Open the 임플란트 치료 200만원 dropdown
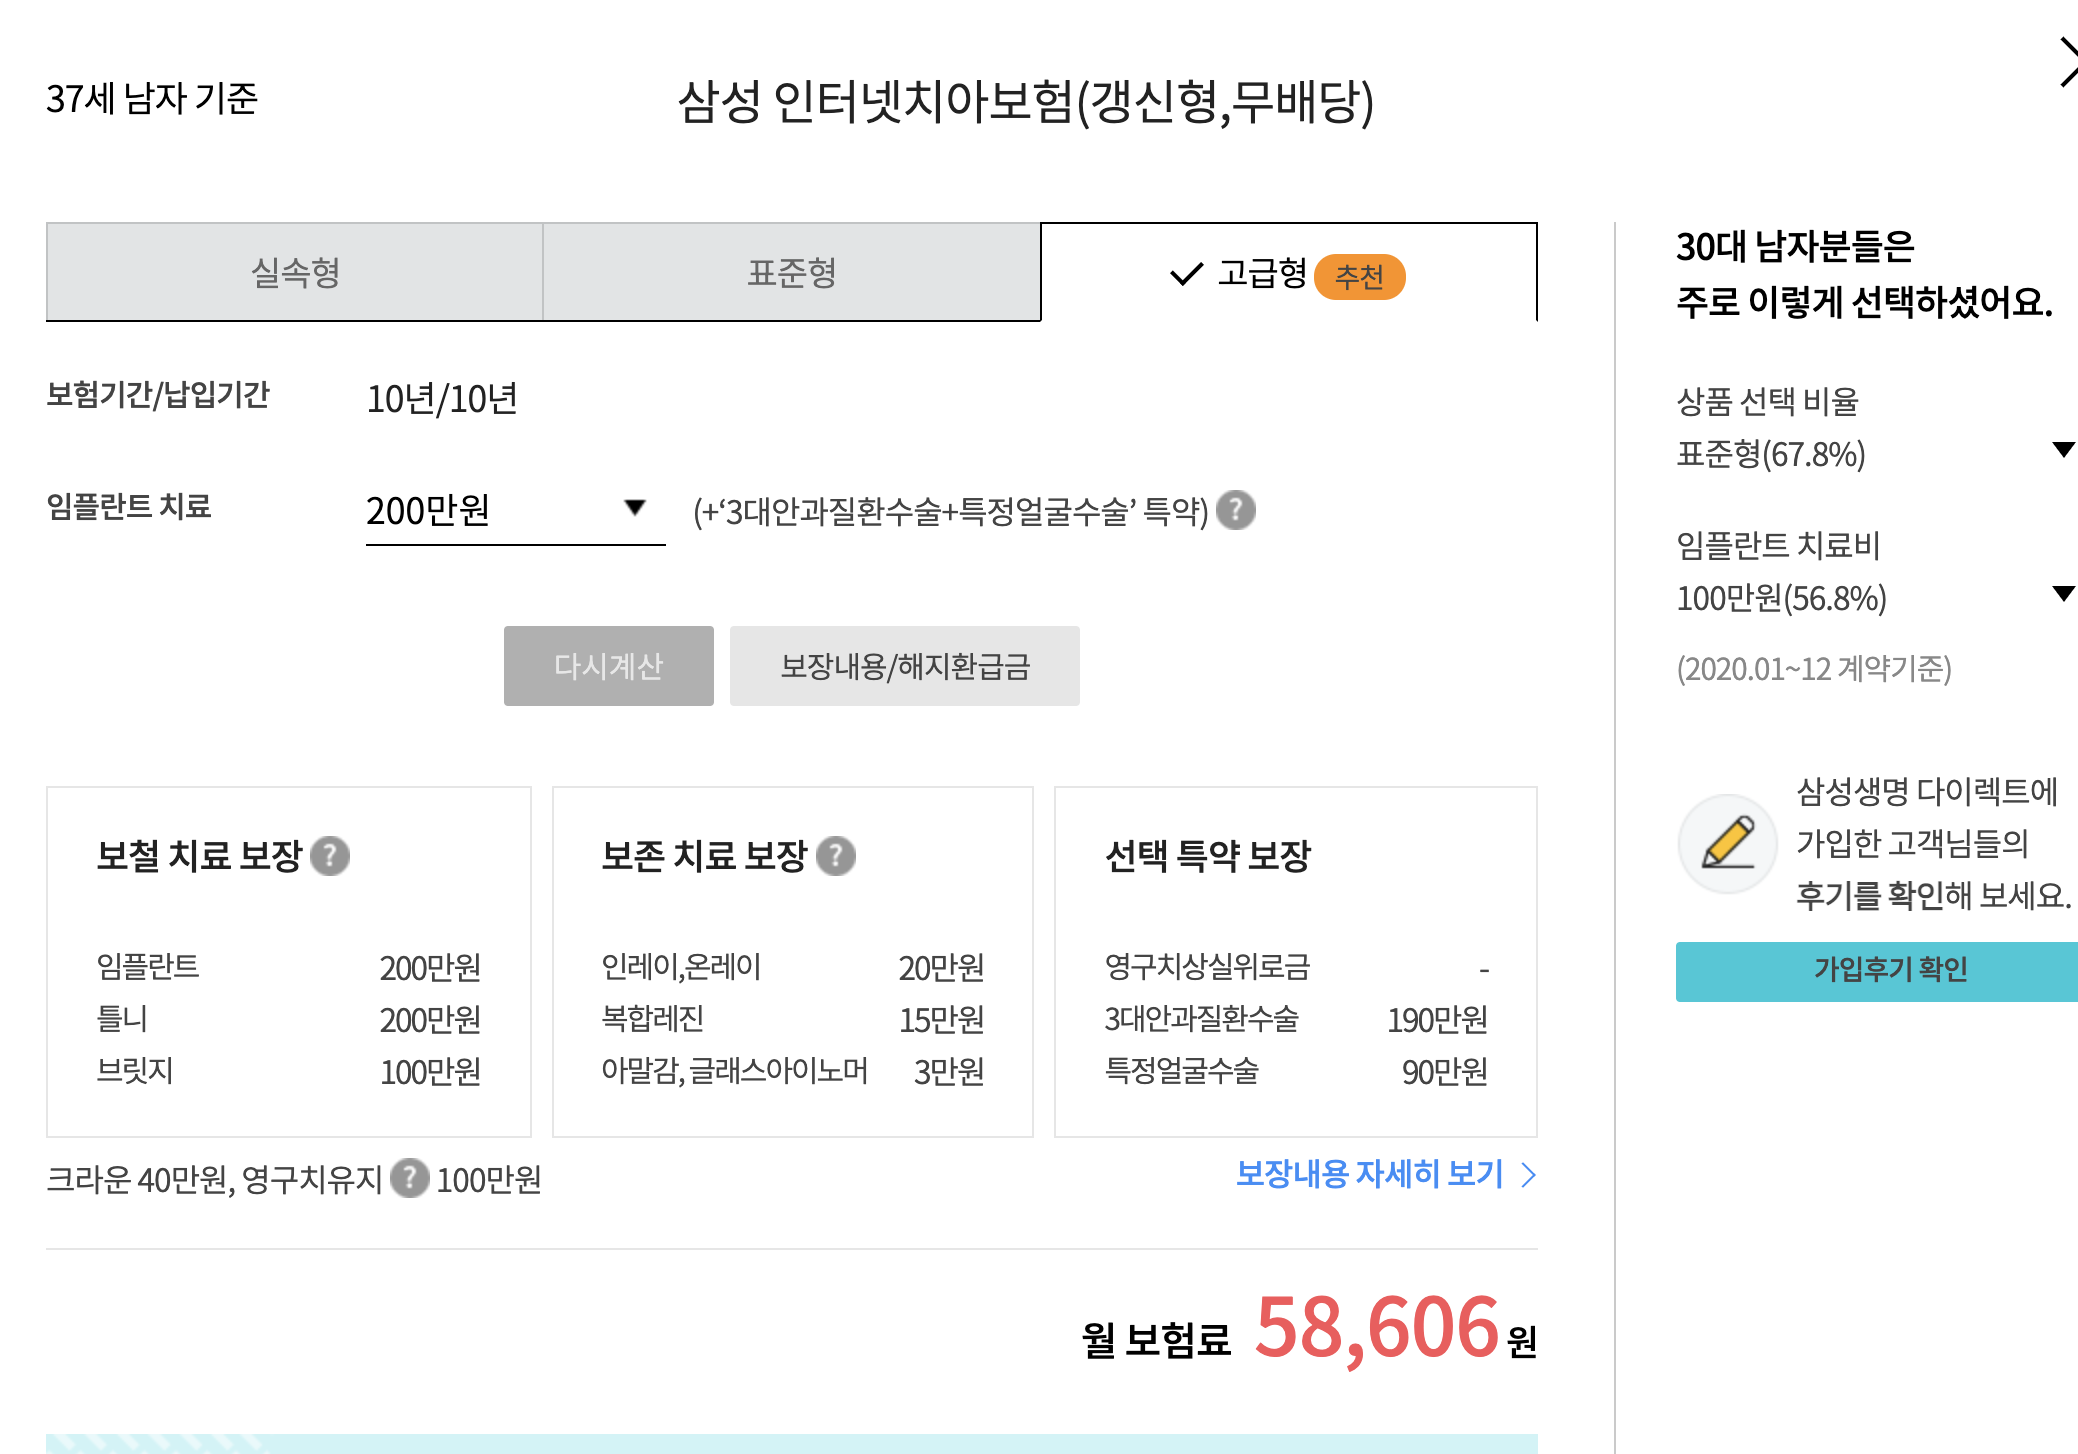The width and height of the screenshot is (2078, 1454). pyautogui.click(x=514, y=510)
